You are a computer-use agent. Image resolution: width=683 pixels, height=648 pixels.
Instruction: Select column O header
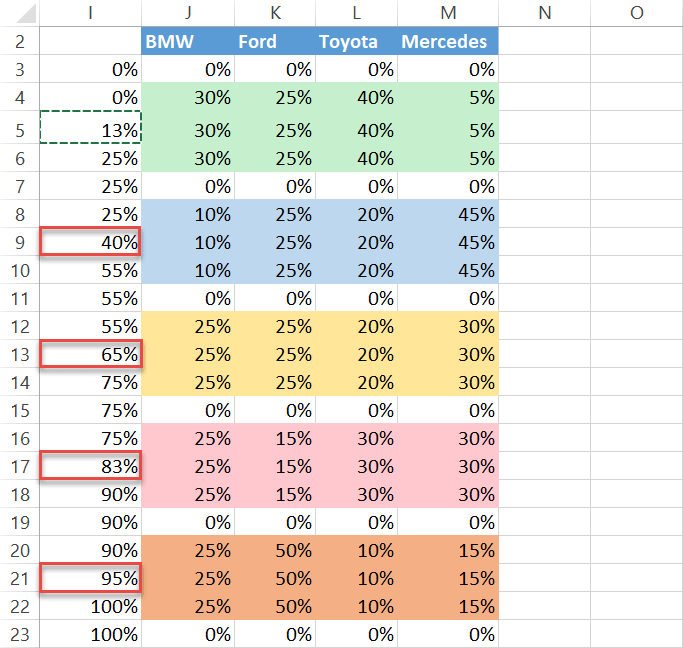(636, 13)
